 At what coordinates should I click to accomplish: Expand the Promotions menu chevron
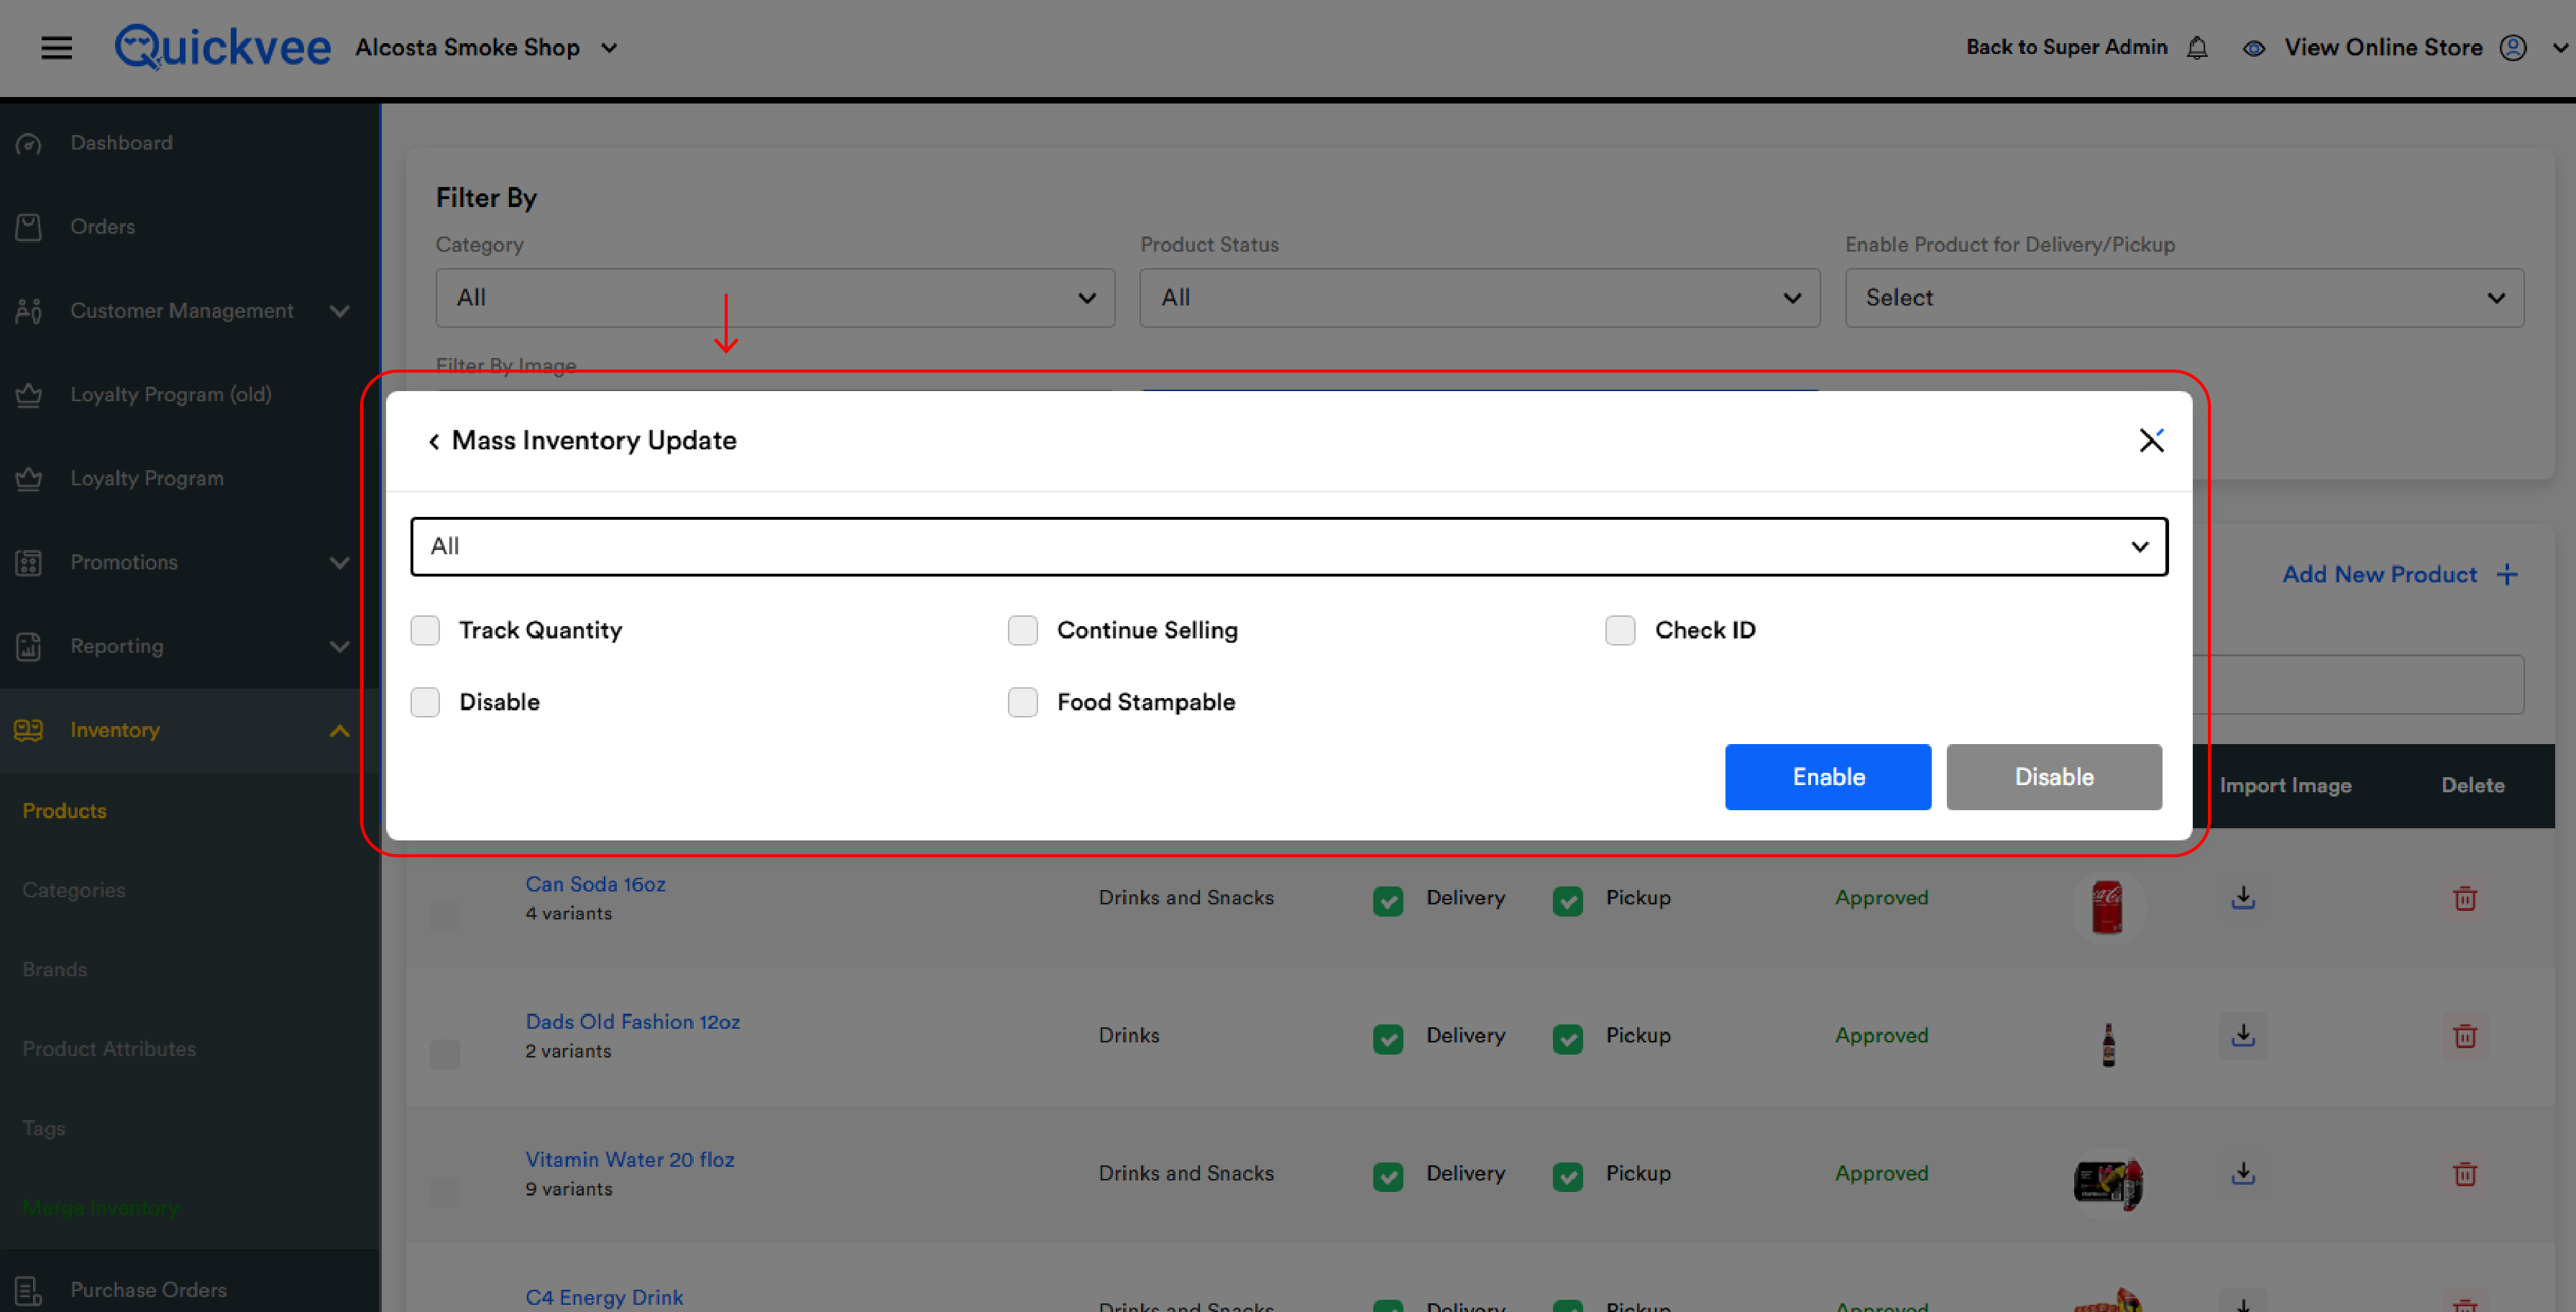[x=339, y=563]
